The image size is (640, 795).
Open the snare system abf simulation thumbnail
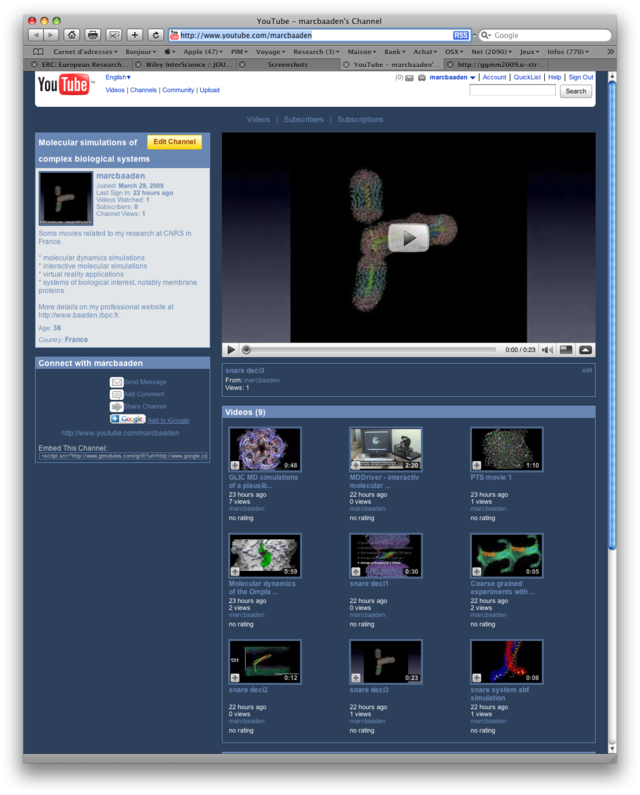pyautogui.click(x=507, y=662)
